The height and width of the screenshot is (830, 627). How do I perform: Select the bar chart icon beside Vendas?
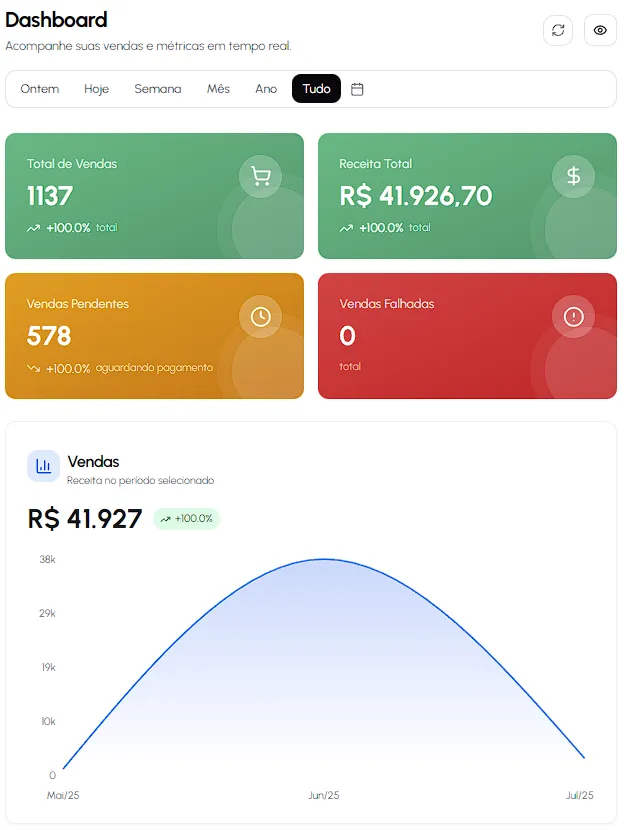click(x=41, y=465)
